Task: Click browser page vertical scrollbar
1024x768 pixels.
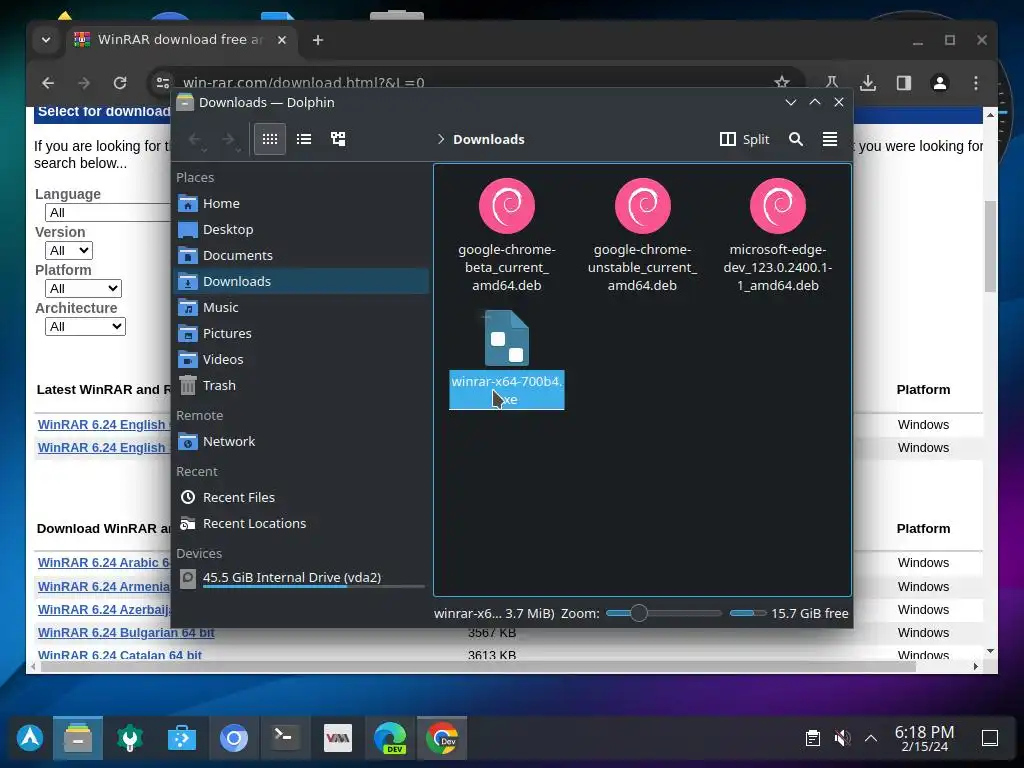Action: coord(990,247)
